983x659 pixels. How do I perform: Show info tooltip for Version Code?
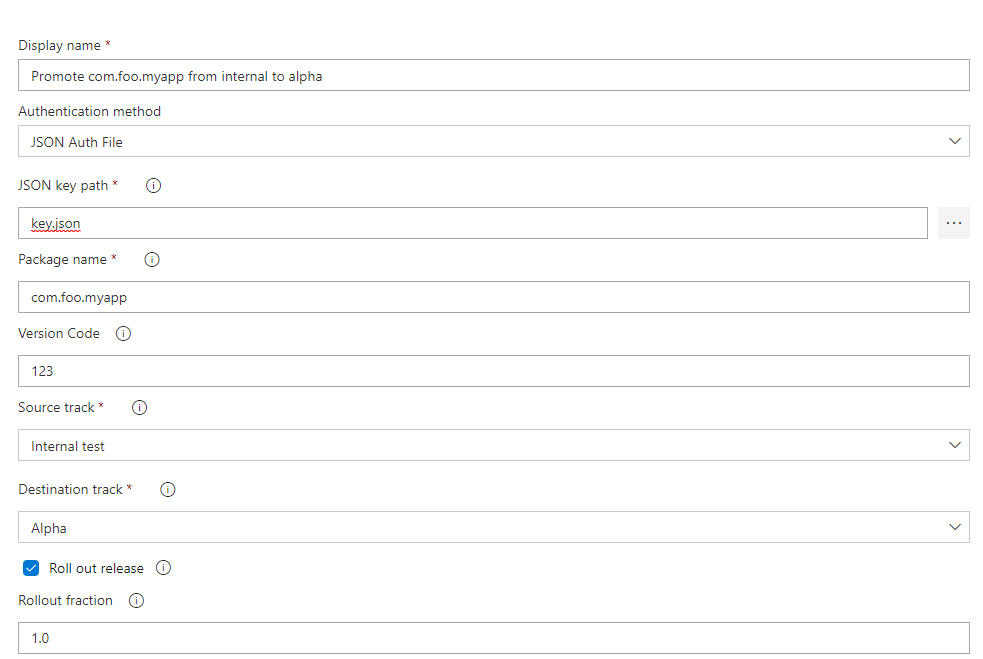click(124, 334)
